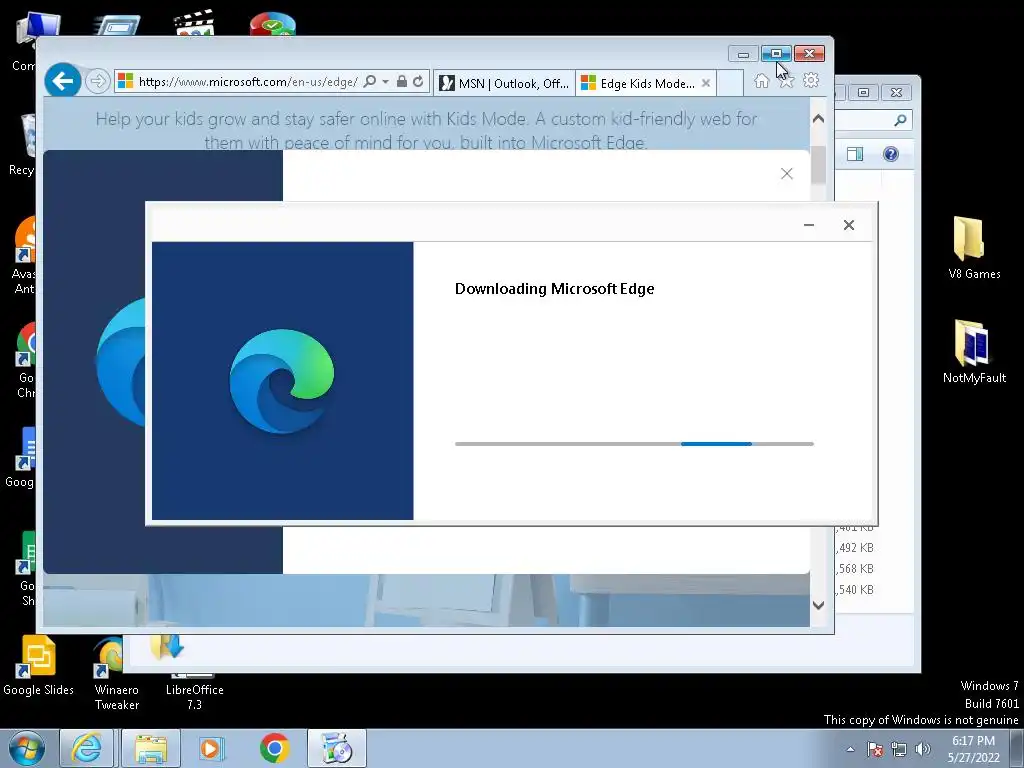Click the installer disc icon in taskbar
Viewport: 1024px width, 768px height.
click(337, 748)
